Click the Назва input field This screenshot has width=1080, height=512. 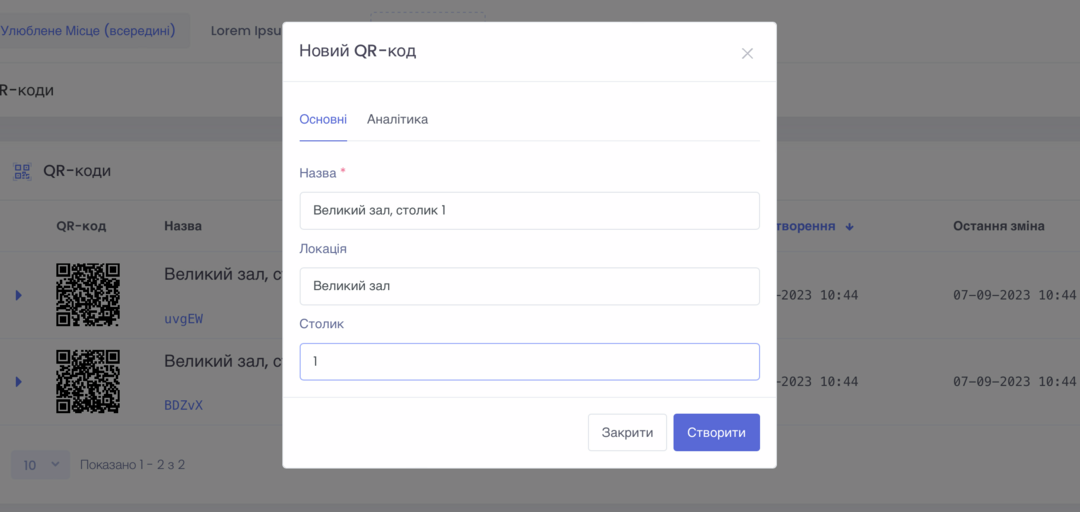(x=530, y=211)
